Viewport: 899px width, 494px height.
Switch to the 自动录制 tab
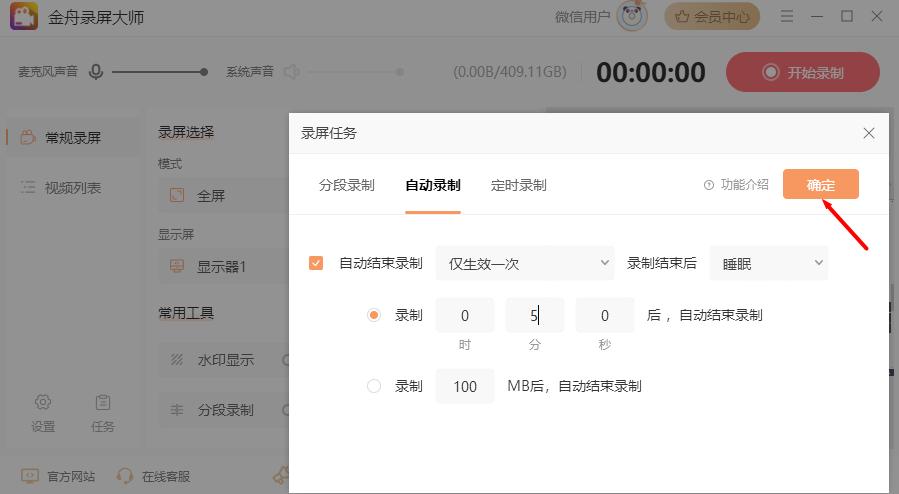(x=433, y=185)
